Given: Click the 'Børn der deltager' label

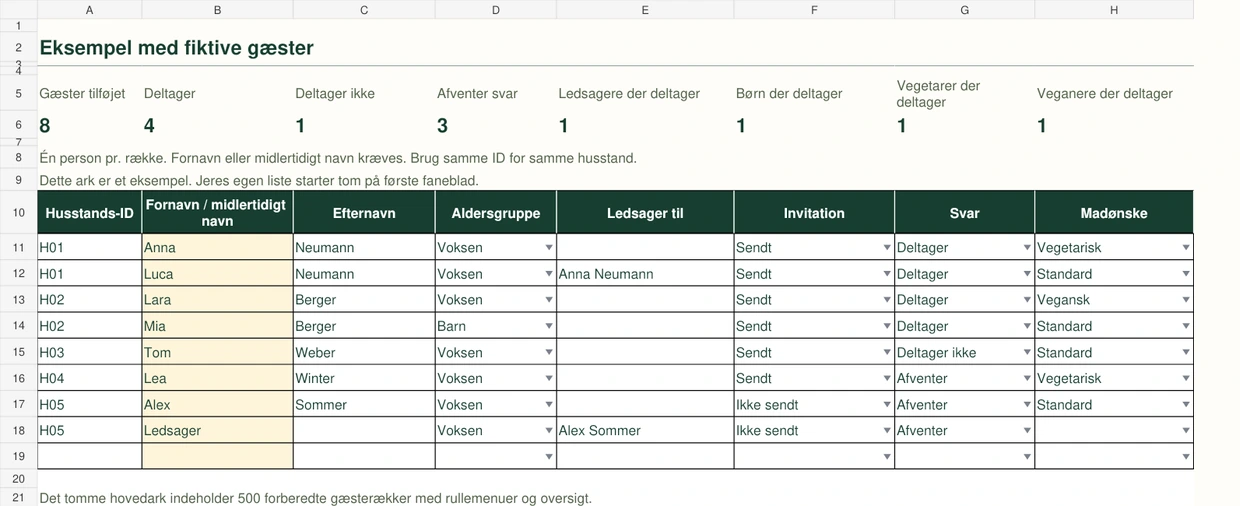Looking at the screenshot, I should pos(789,94).
